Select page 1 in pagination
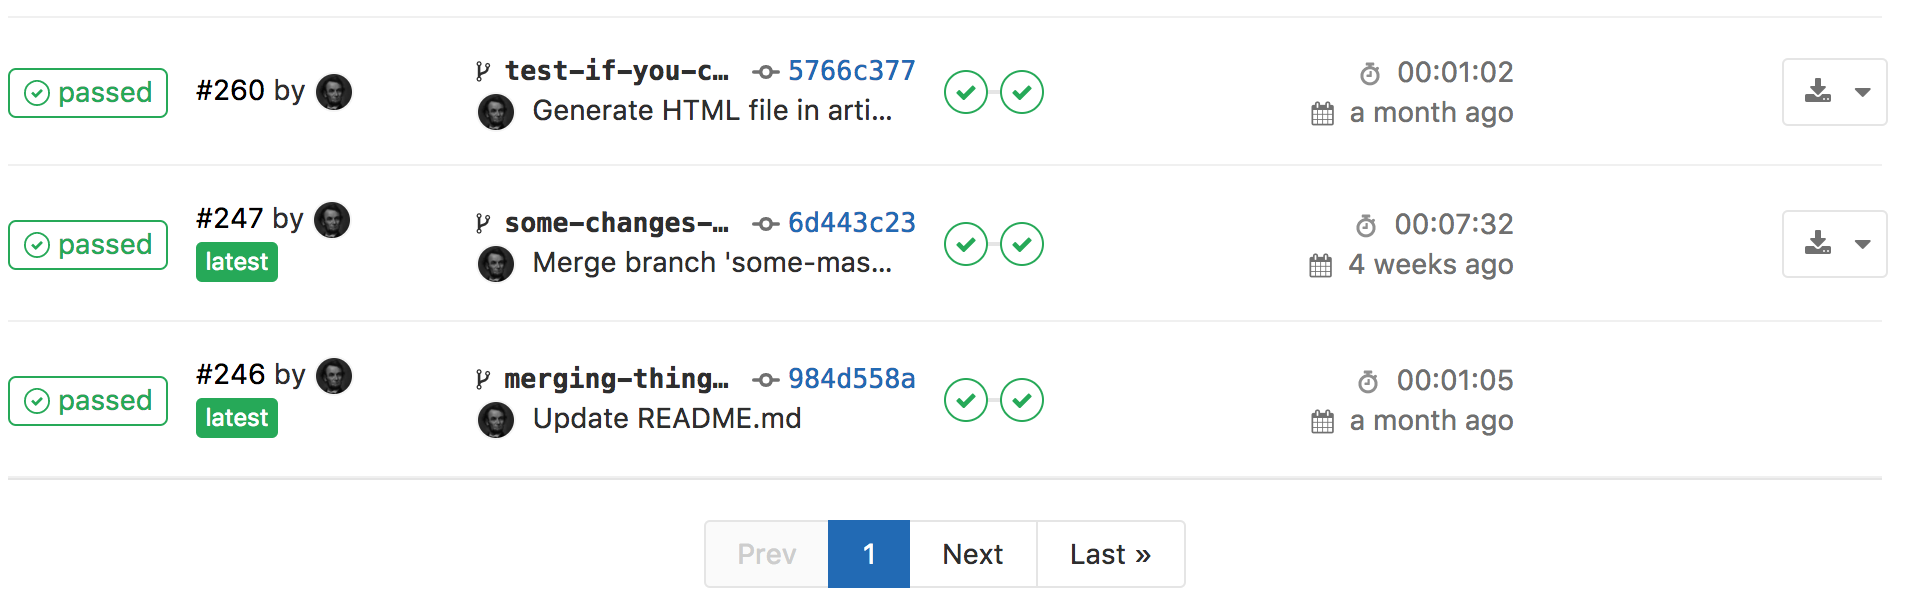This screenshot has width=1912, height=614. pyautogui.click(x=869, y=554)
